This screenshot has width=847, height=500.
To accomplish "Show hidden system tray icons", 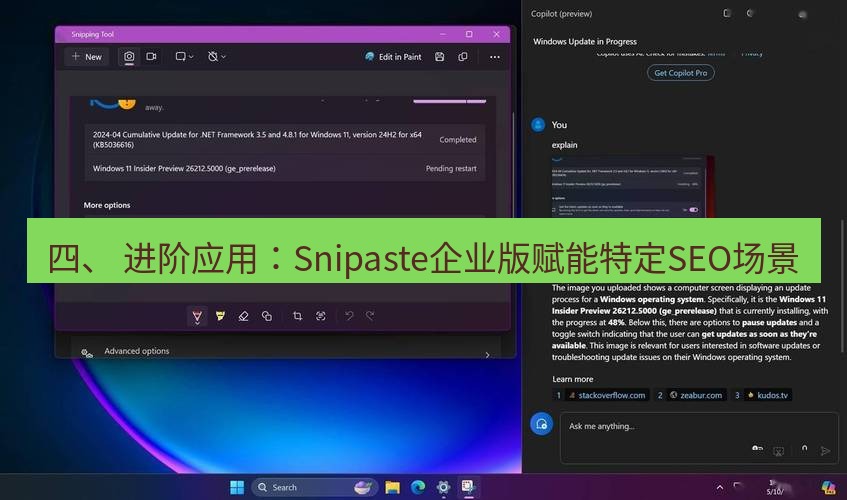I will coord(720,488).
